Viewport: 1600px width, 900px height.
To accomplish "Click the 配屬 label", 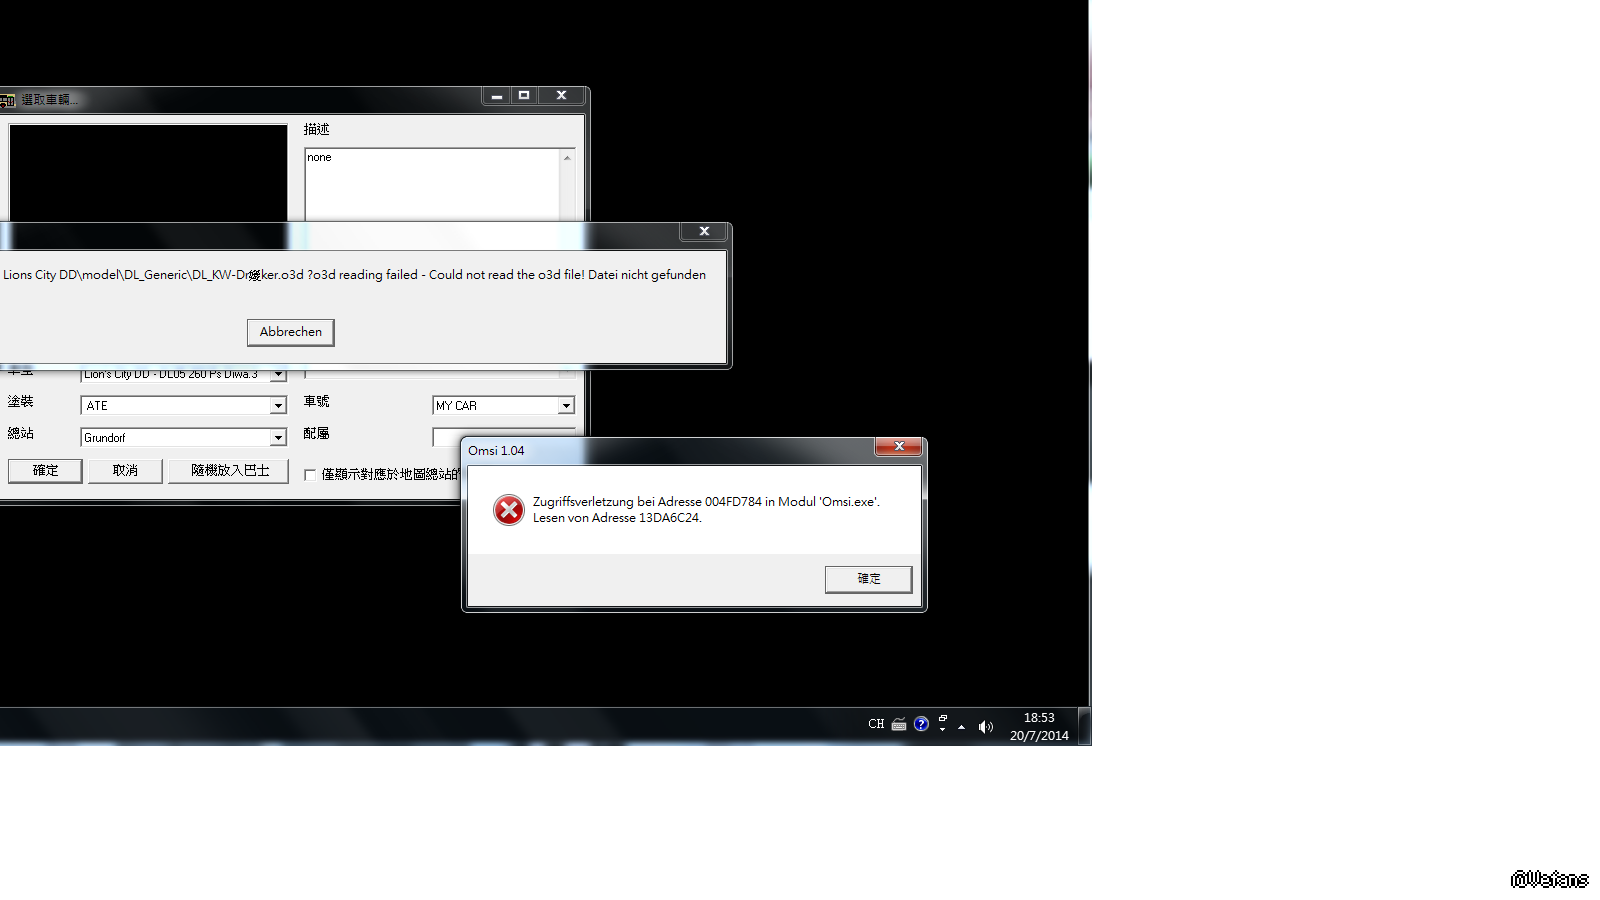I will (316, 434).
